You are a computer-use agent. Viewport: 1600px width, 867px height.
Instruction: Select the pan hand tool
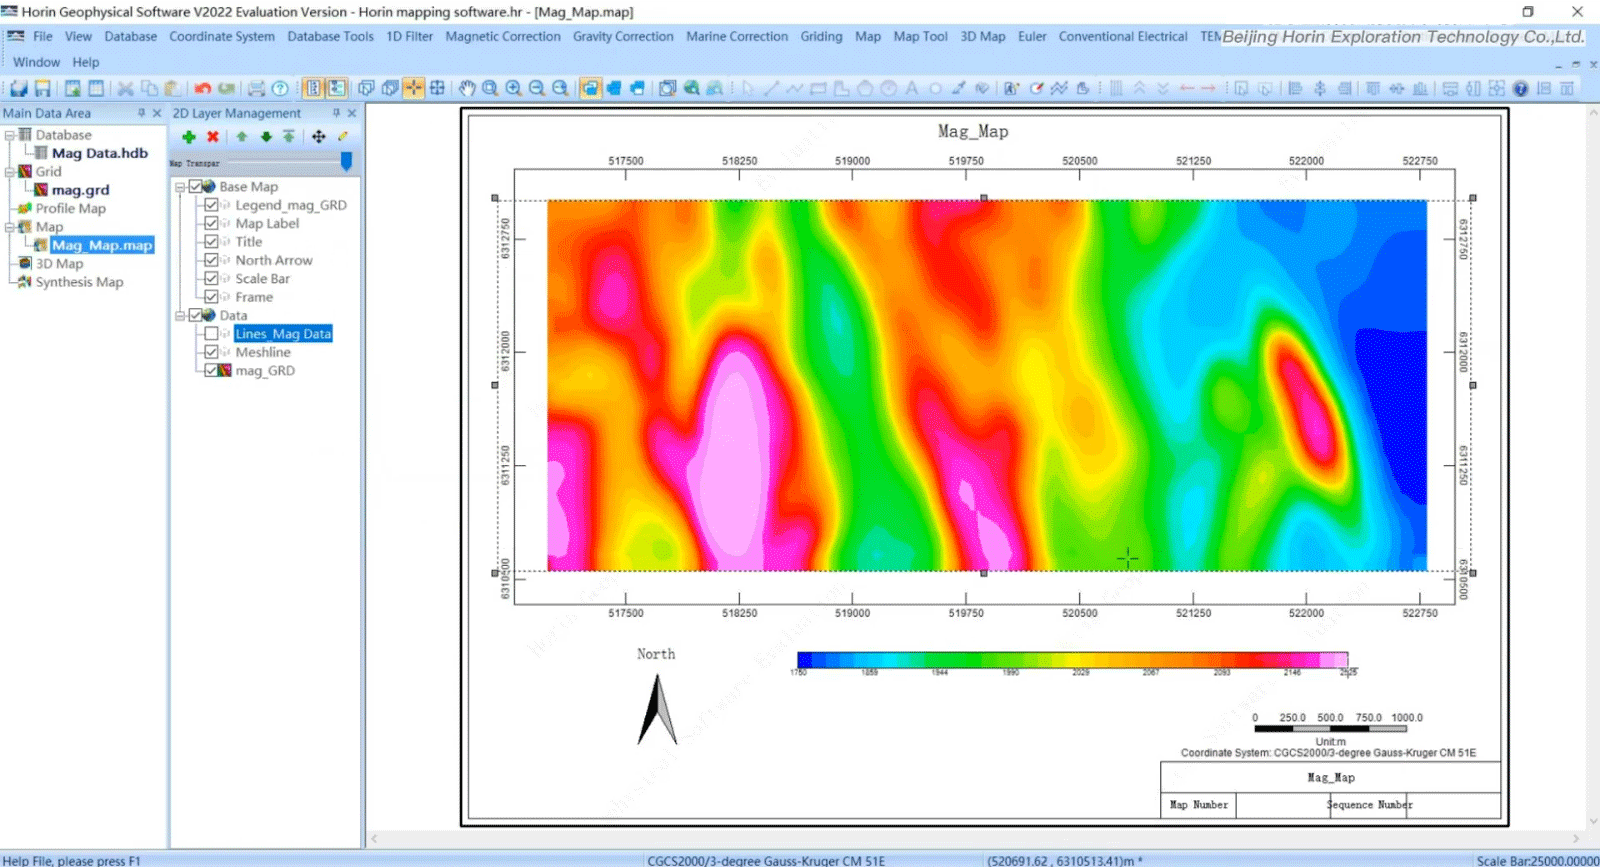[467, 88]
